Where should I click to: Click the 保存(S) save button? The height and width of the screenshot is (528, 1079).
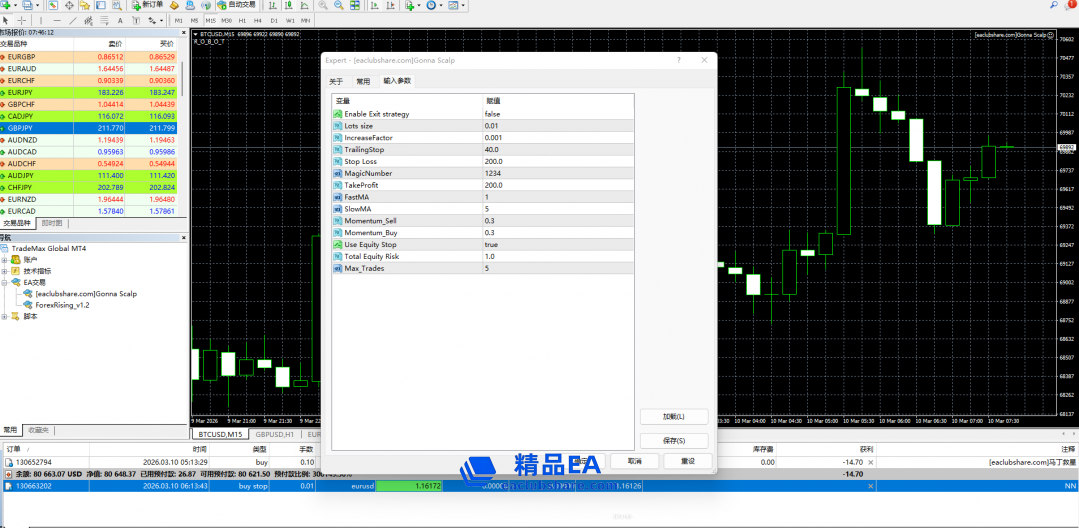(673, 440)
